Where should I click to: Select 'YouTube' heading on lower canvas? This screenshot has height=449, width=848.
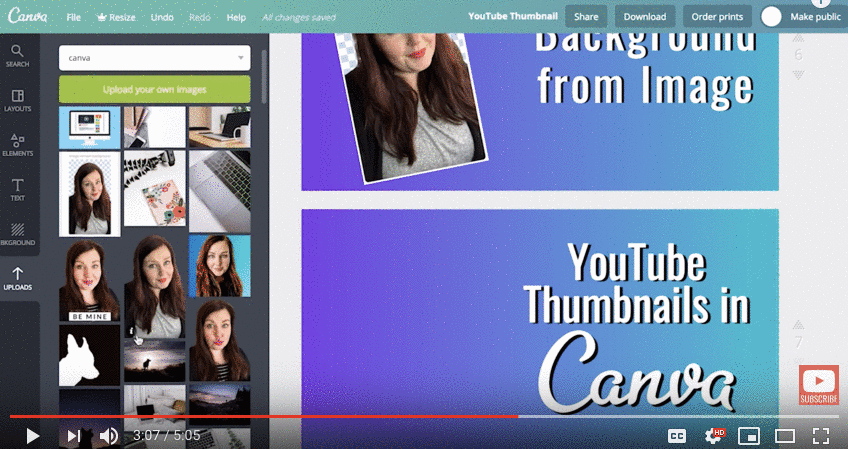point(637,263)
